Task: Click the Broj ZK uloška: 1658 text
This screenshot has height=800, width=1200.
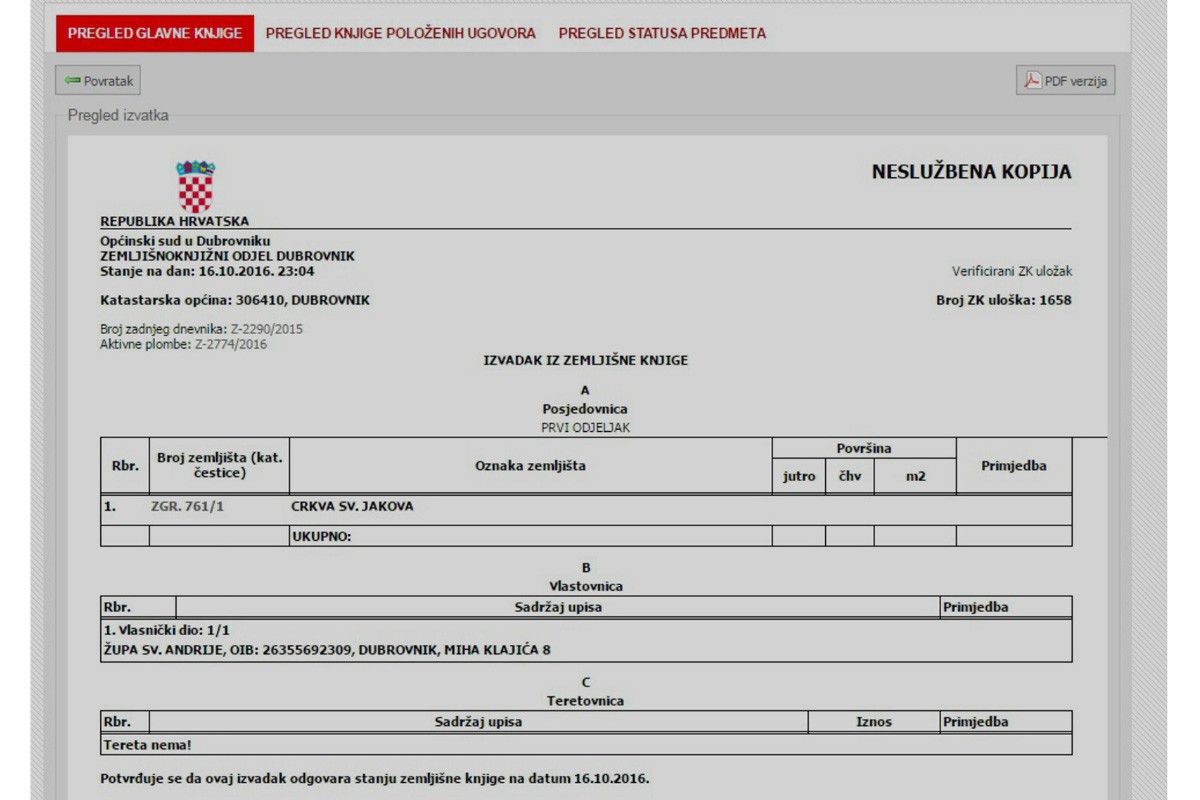Action: [1003, 300]
